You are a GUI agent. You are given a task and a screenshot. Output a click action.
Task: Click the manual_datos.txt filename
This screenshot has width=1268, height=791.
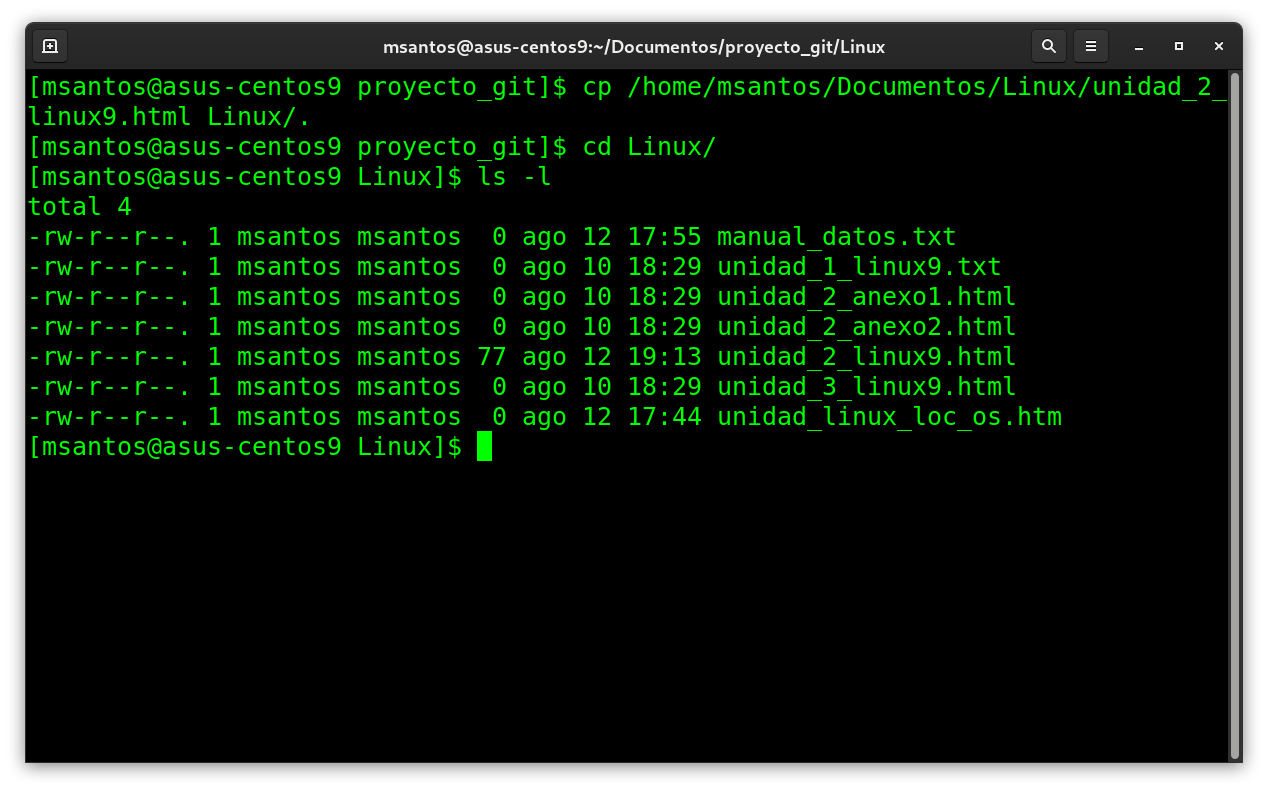pyautogui.click(x=836, y=237)
